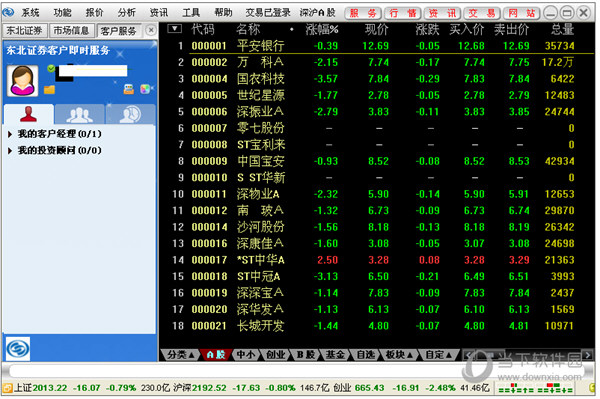The width and height of the screenshot is (600, 399).
Task: Click the bottom tab bar right scroll arrow
Action: (x=588, y=355)
